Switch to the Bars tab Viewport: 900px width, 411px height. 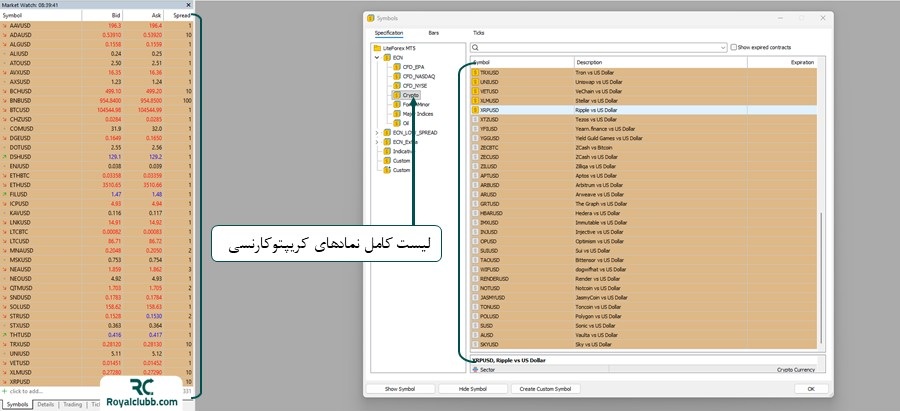pyautogui.click(x=433, y=33)
